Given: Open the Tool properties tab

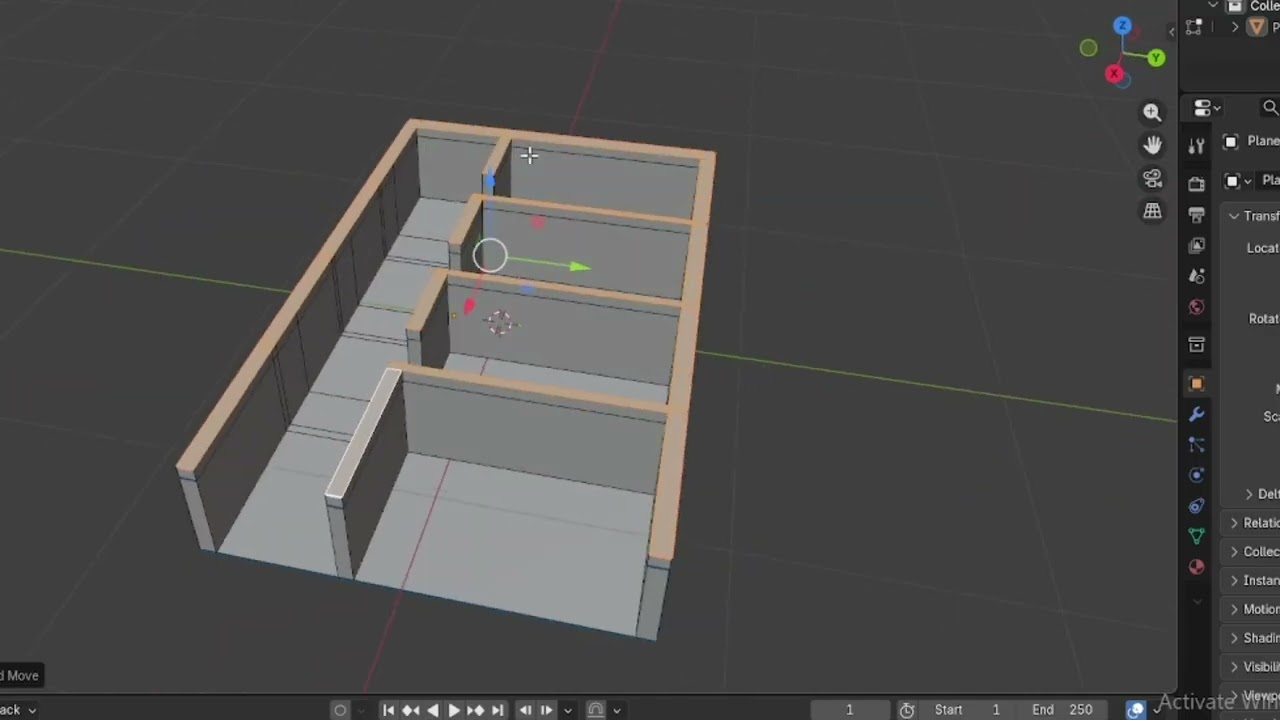Looking at the screenshot, I should 1196,146.
